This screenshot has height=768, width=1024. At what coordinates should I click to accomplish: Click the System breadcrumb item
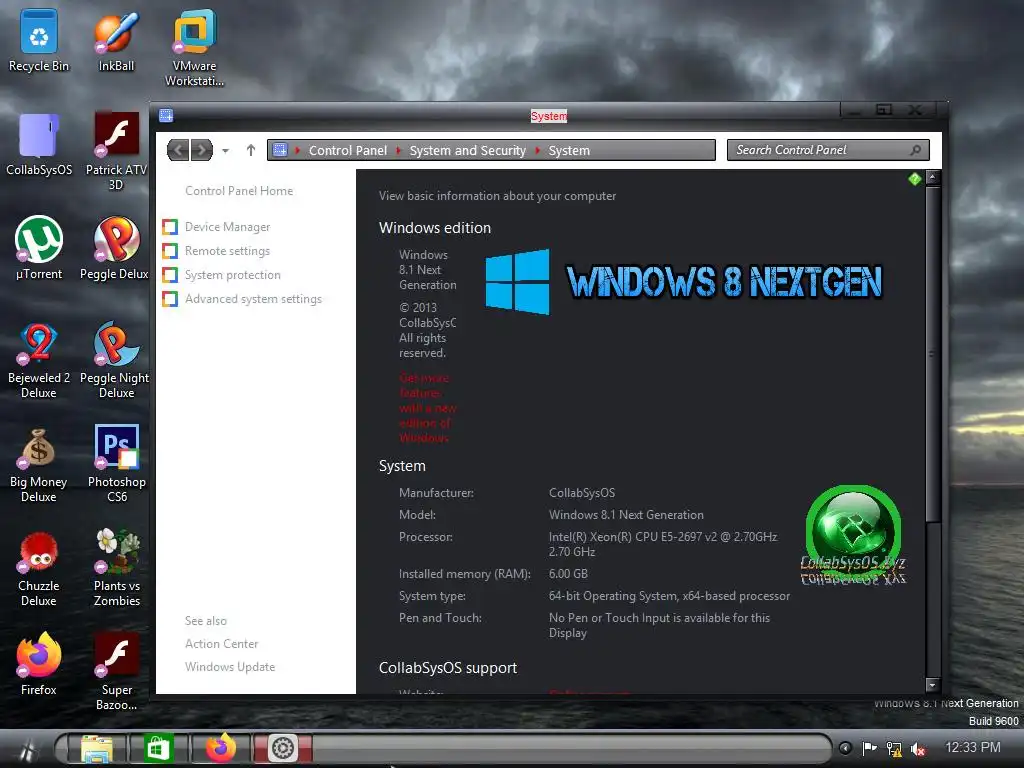tap(569, 150)
